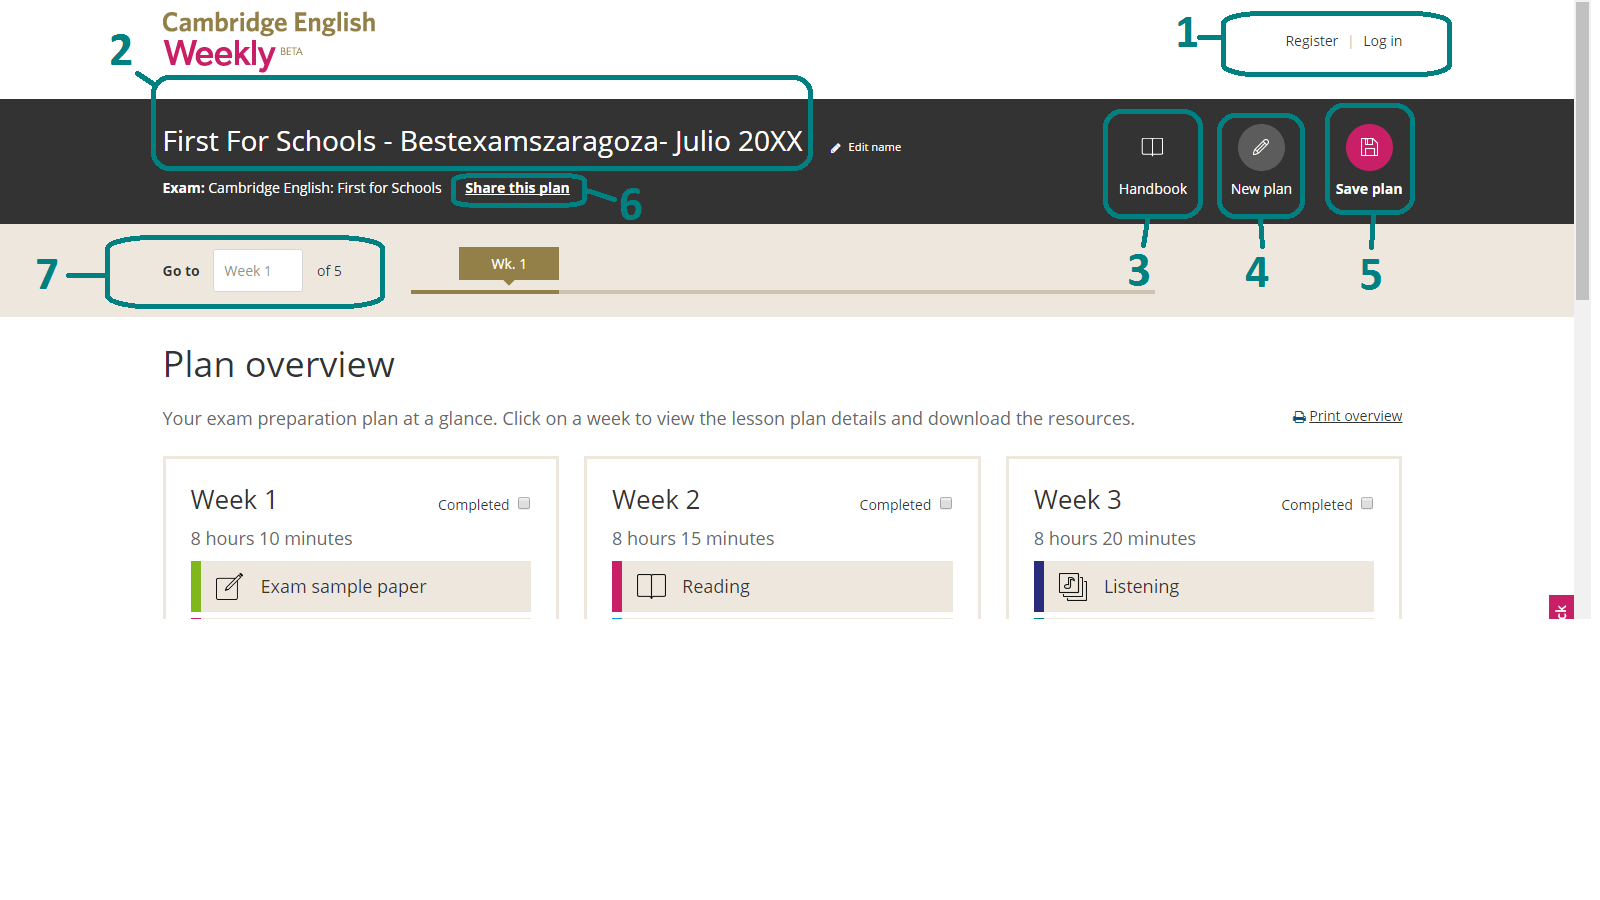Screen dimensions: 1600x900
Task: Open the Handbook book icon
Action: coord(1152,147)
